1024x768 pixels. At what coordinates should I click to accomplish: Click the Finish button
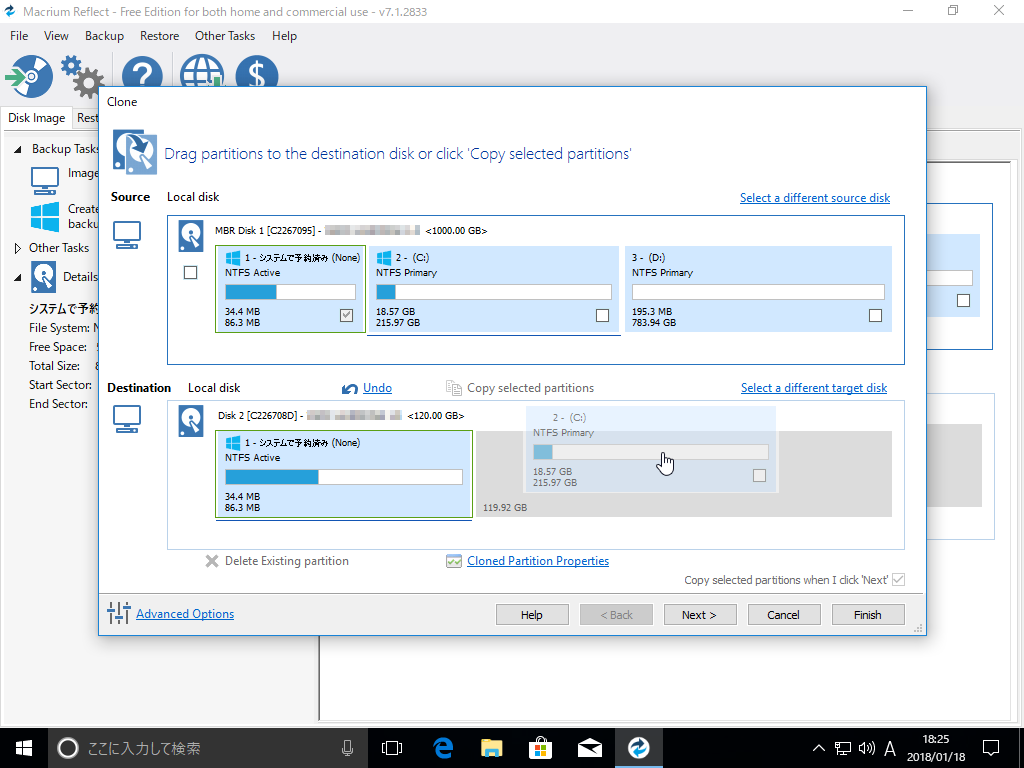[x=867, y=615]
